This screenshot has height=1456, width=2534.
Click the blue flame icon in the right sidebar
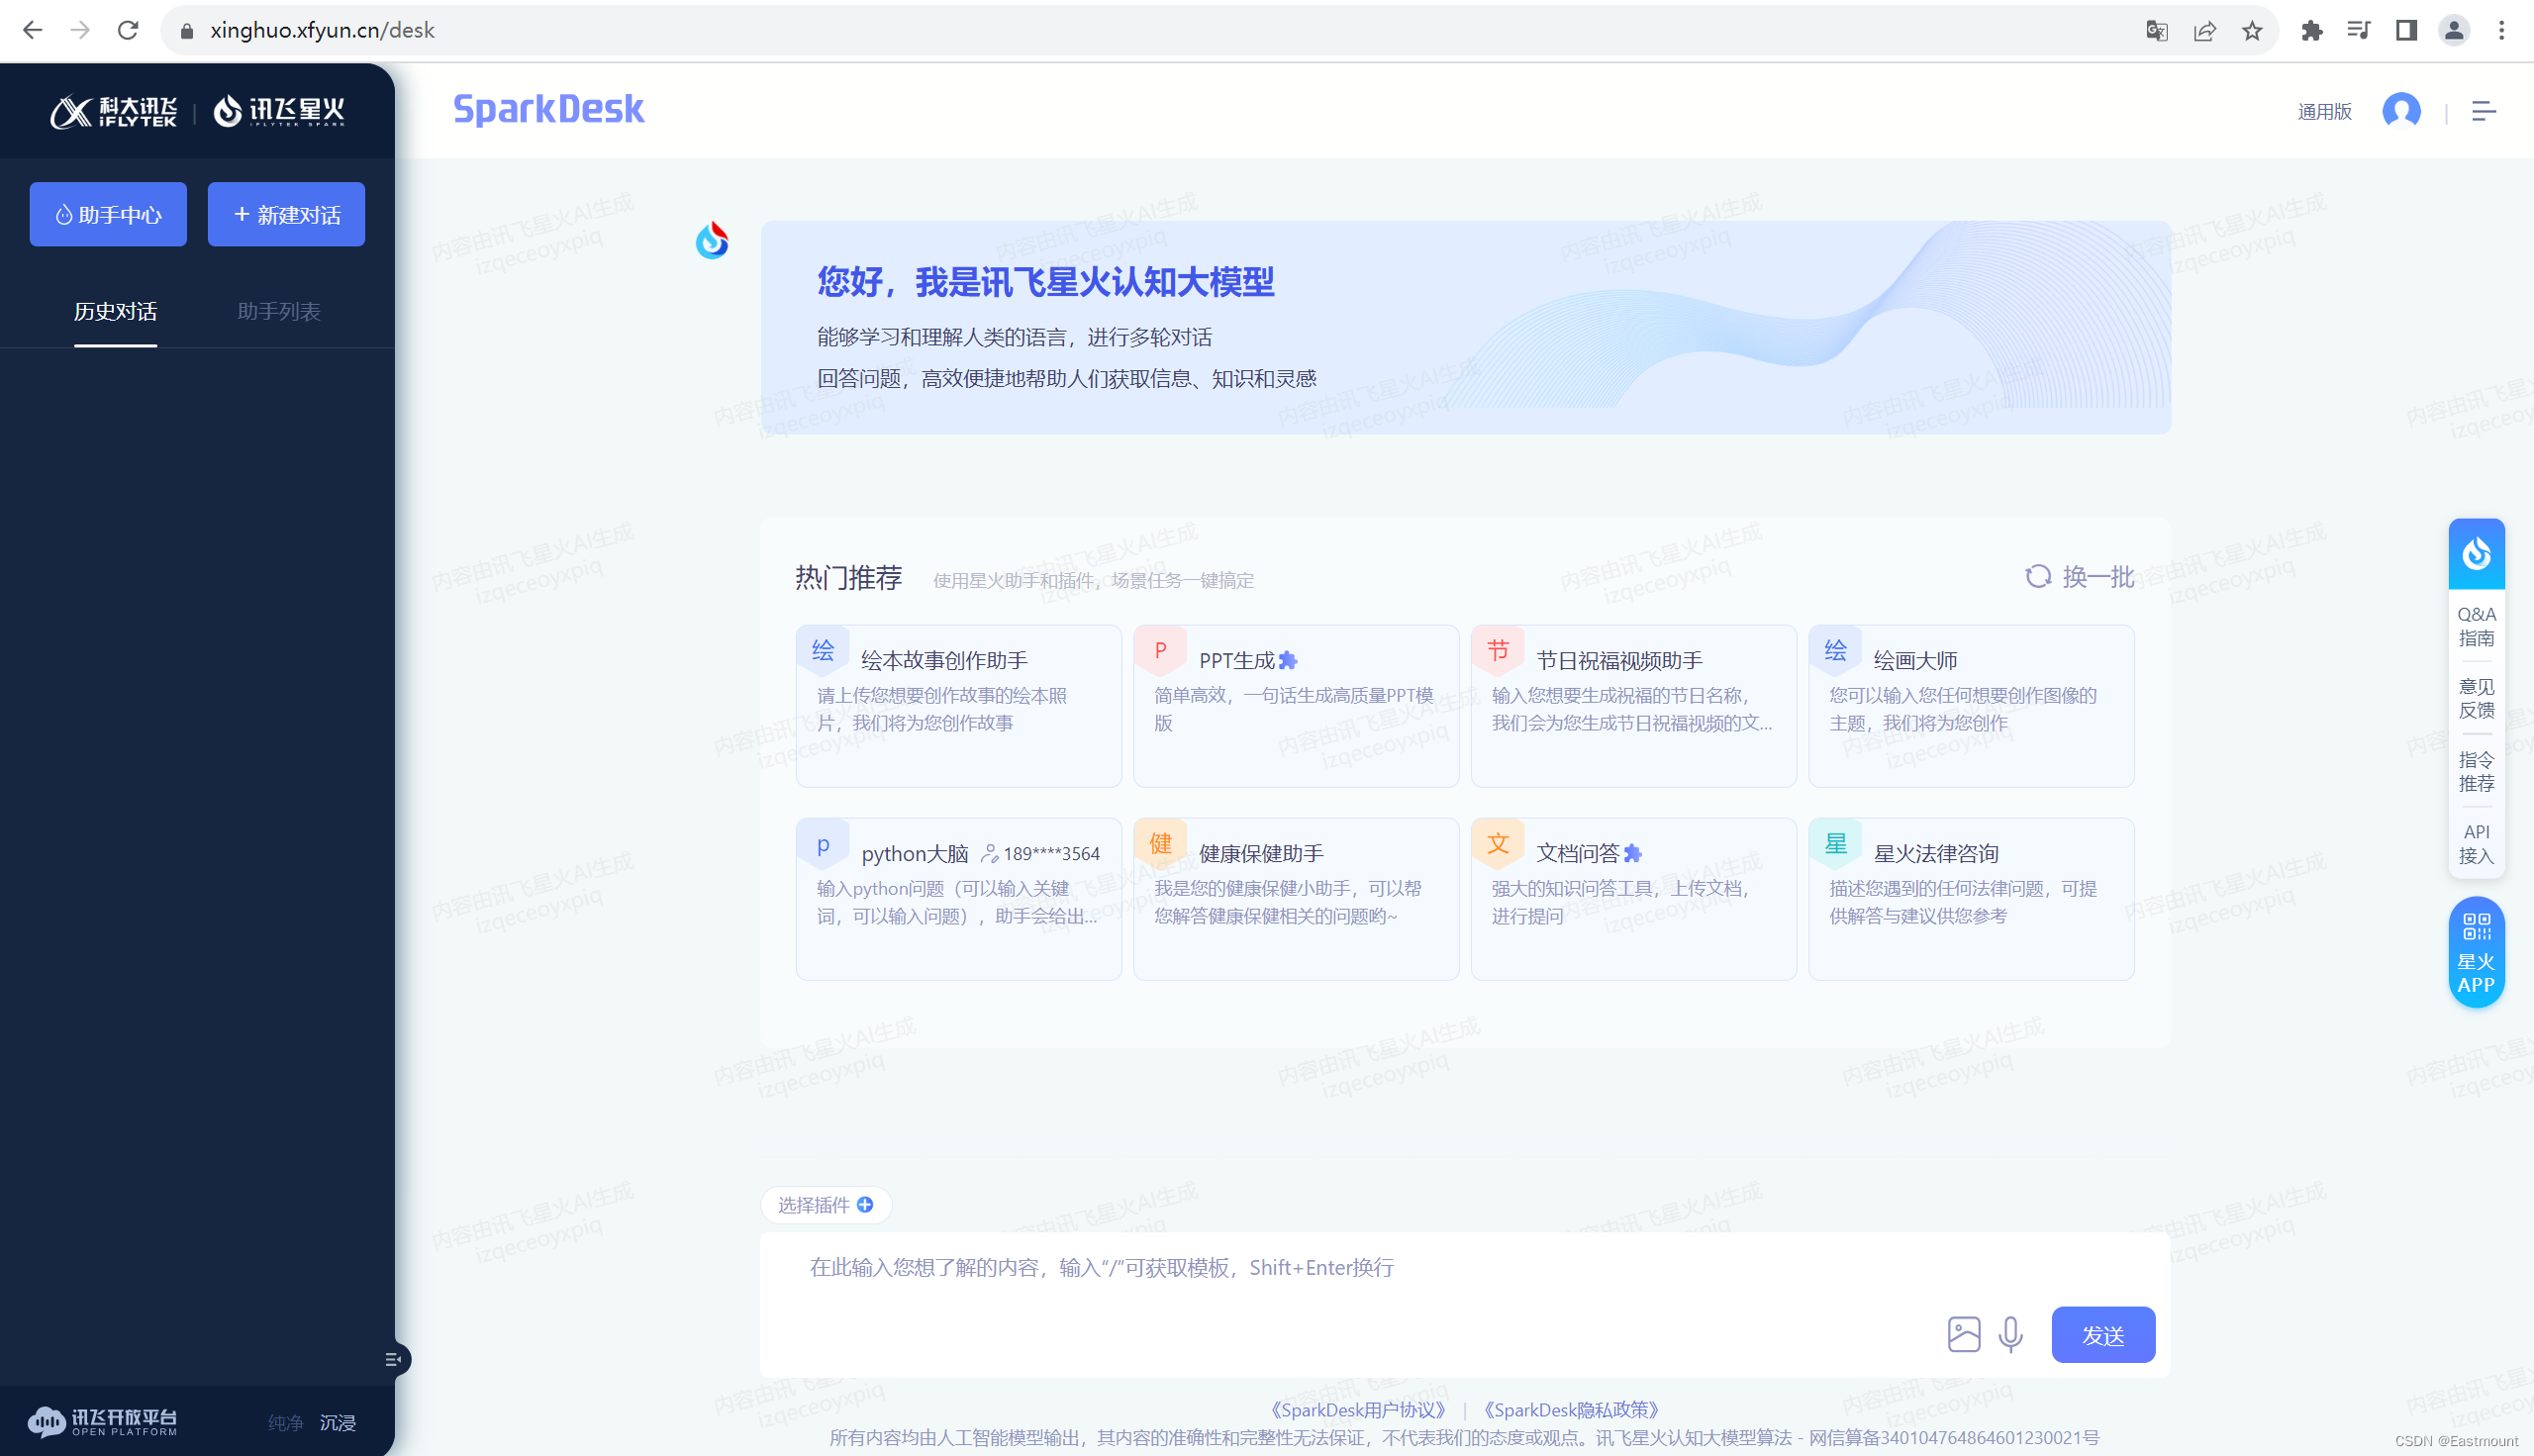pyautogui.click(x=2476, y=553)
